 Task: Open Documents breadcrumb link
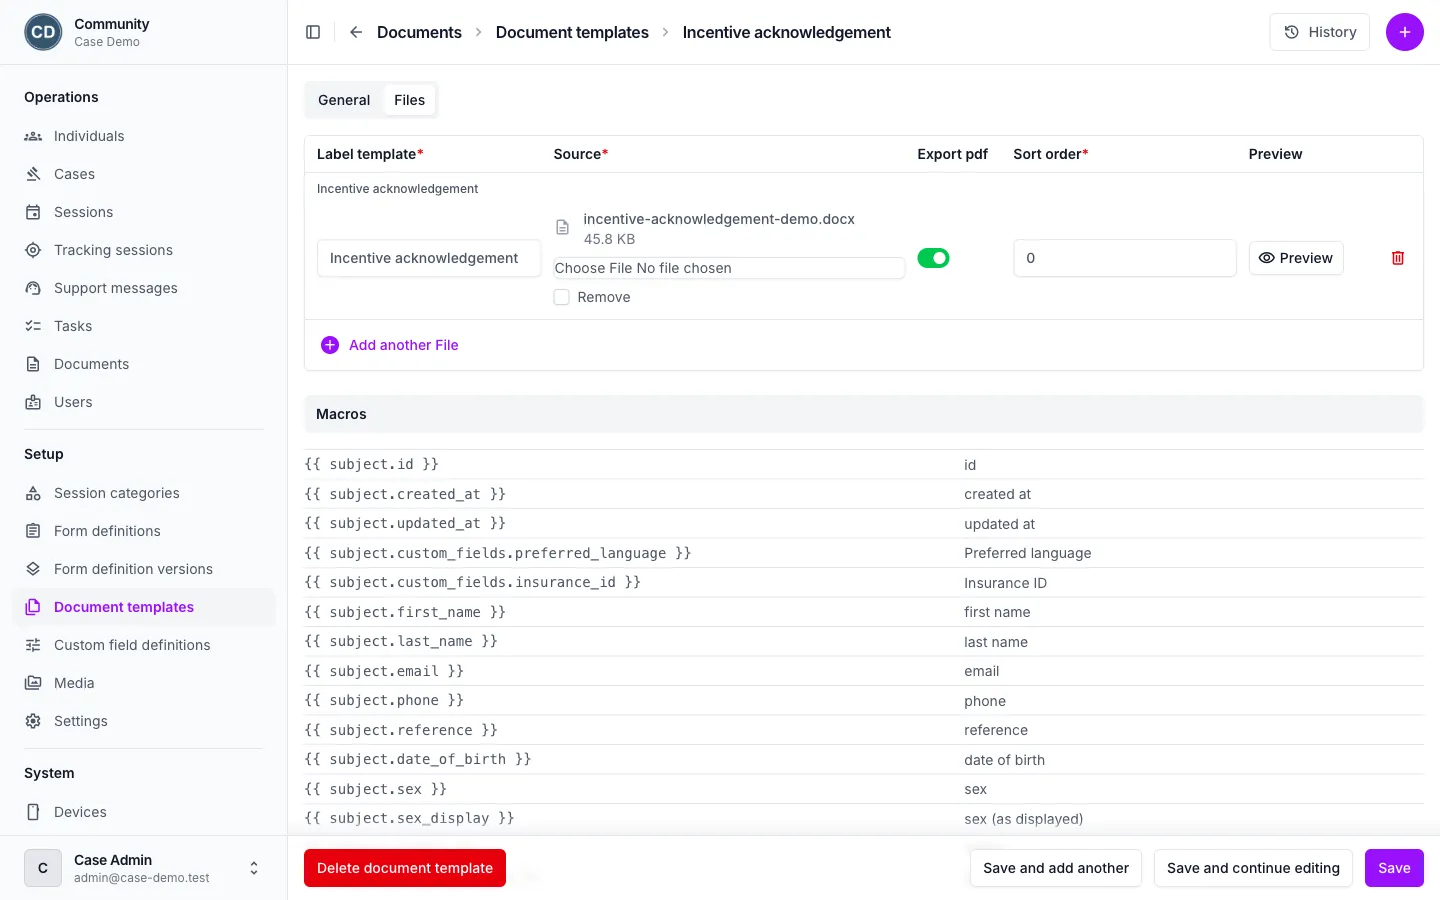(419, 32)
